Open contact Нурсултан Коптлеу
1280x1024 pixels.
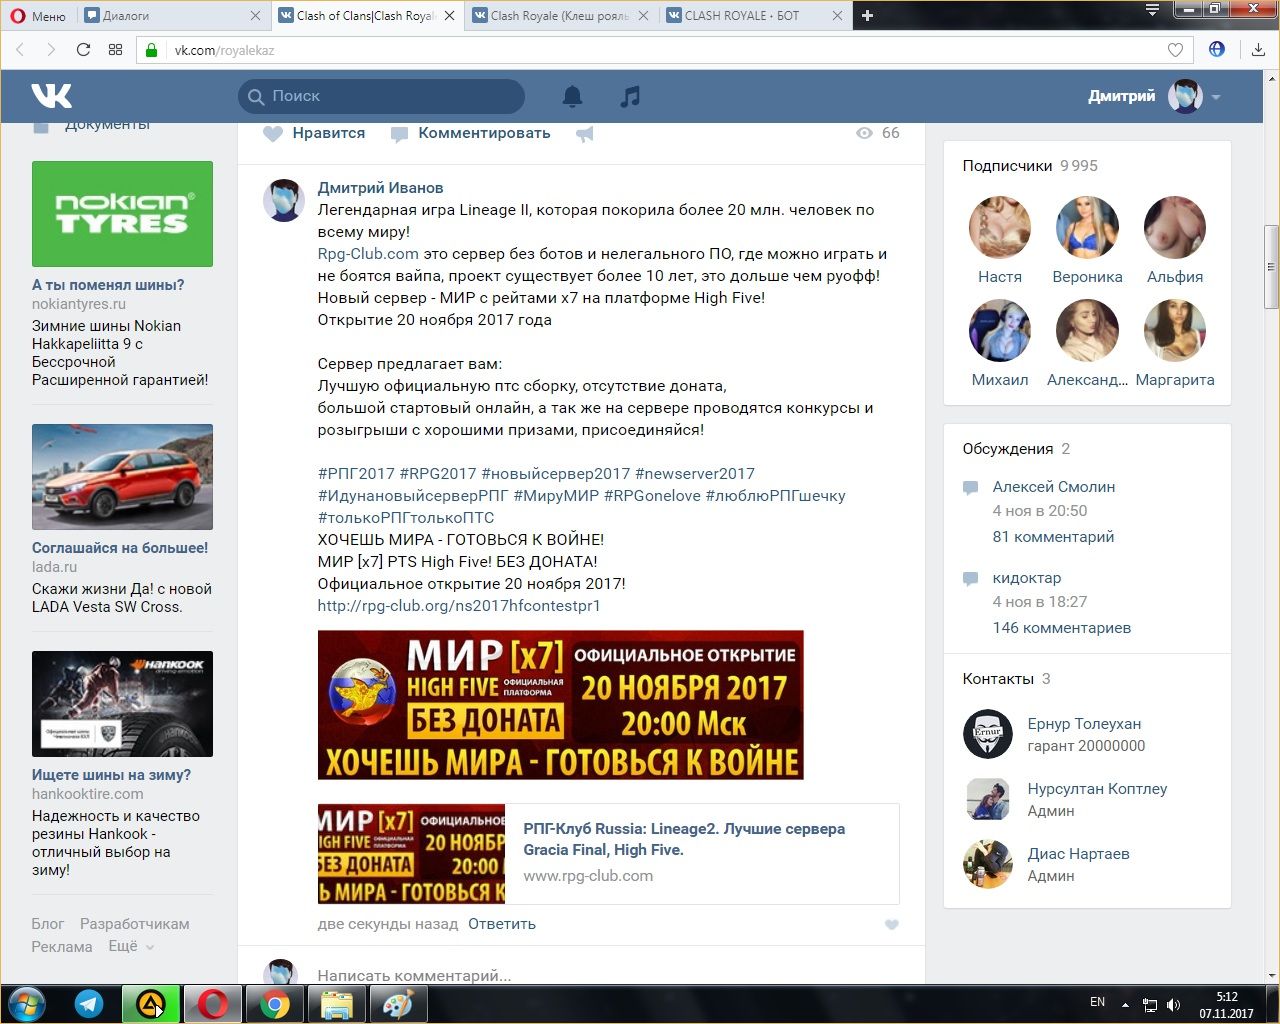[x=1097, y=789]
